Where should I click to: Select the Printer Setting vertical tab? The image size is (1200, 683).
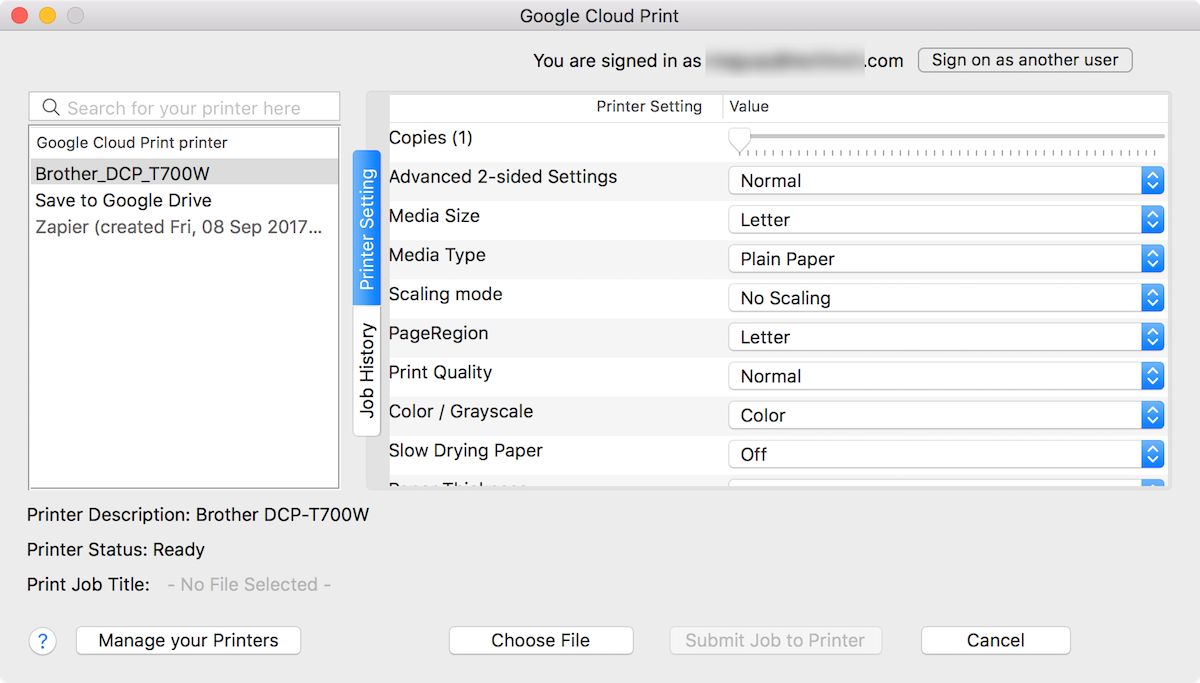click(x=367, y=229)
